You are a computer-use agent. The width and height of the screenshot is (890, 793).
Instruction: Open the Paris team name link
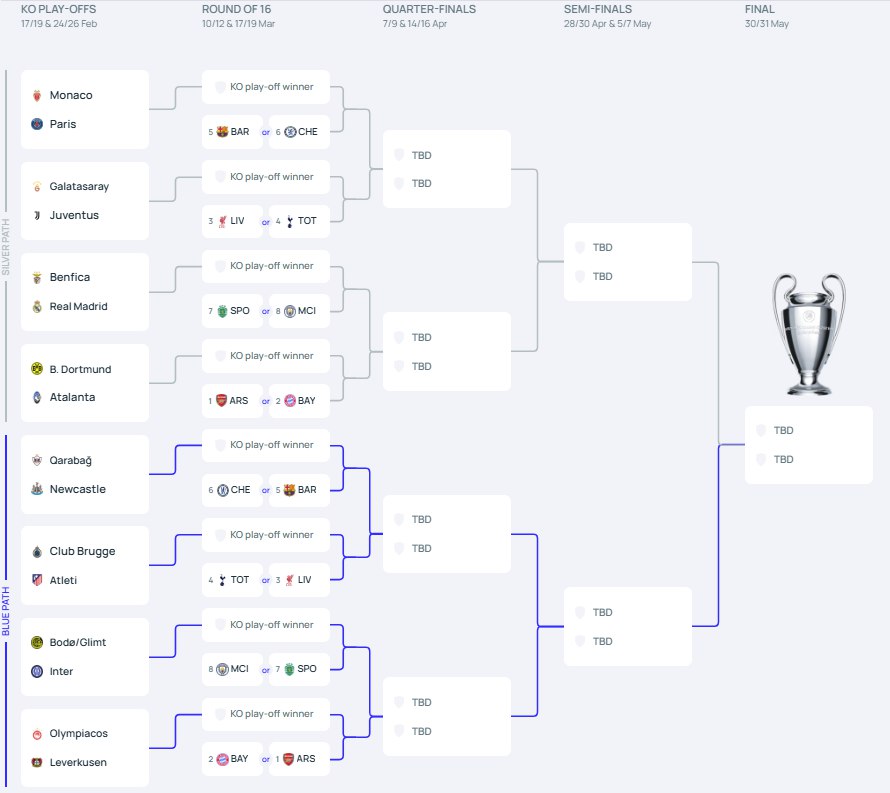tap(63, 125)
